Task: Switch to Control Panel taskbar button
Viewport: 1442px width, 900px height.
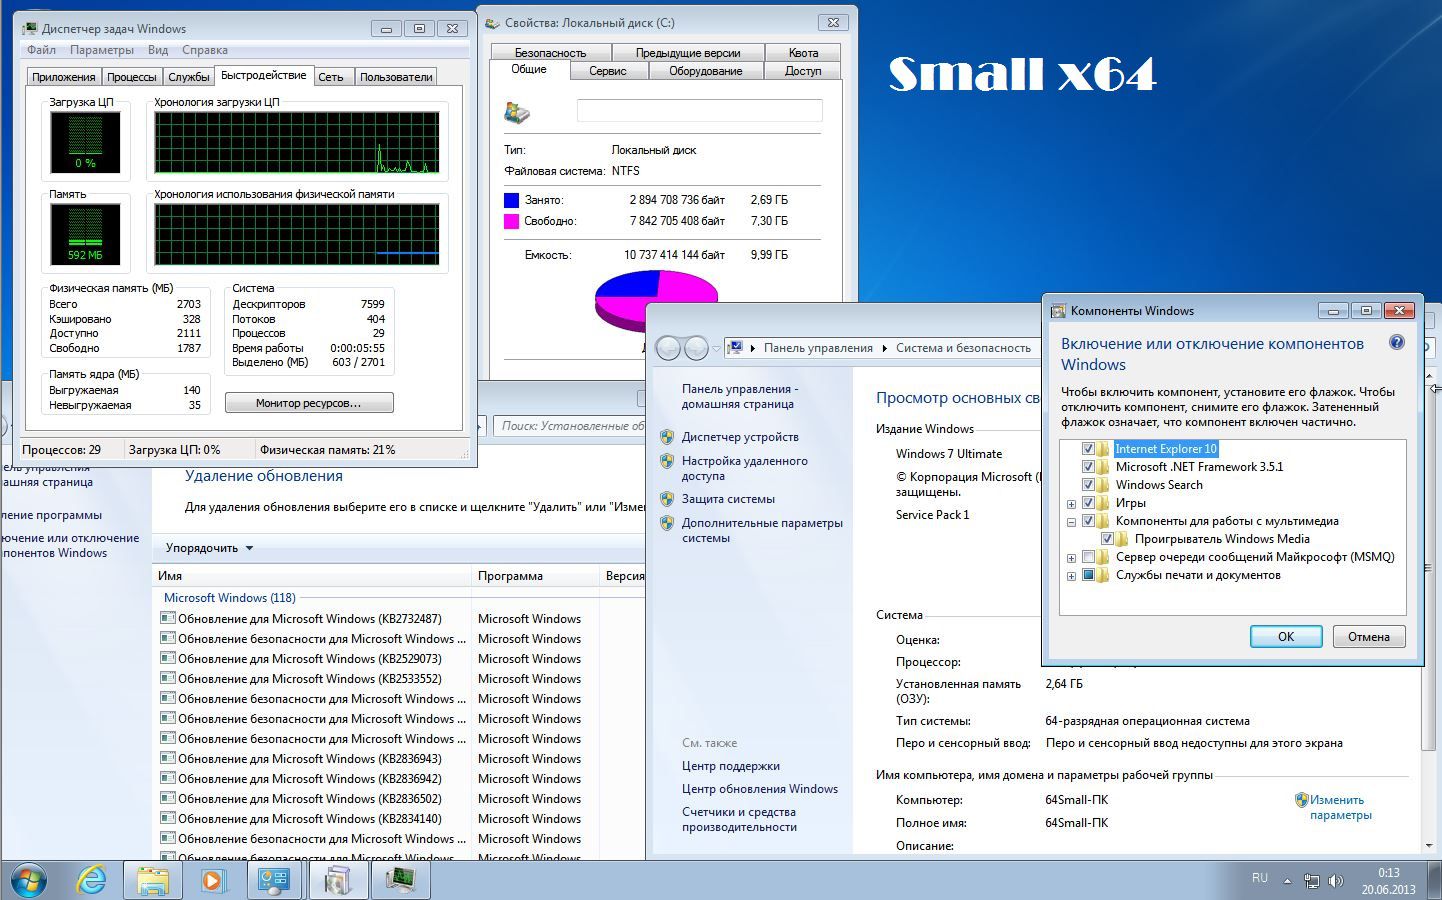Action: pyautogui.click(x=275, y=880)
